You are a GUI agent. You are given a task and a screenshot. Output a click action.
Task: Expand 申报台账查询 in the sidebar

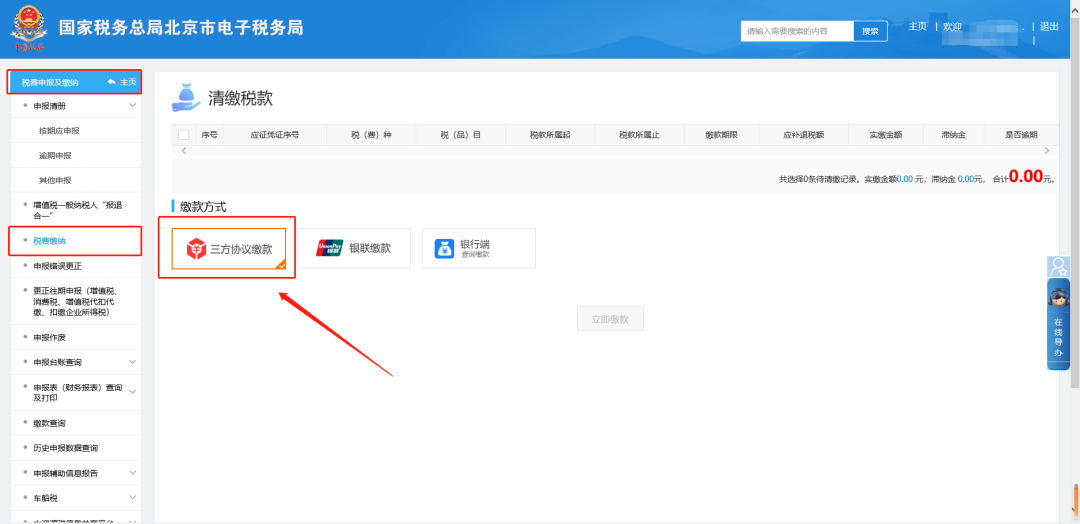pos(133,362)
